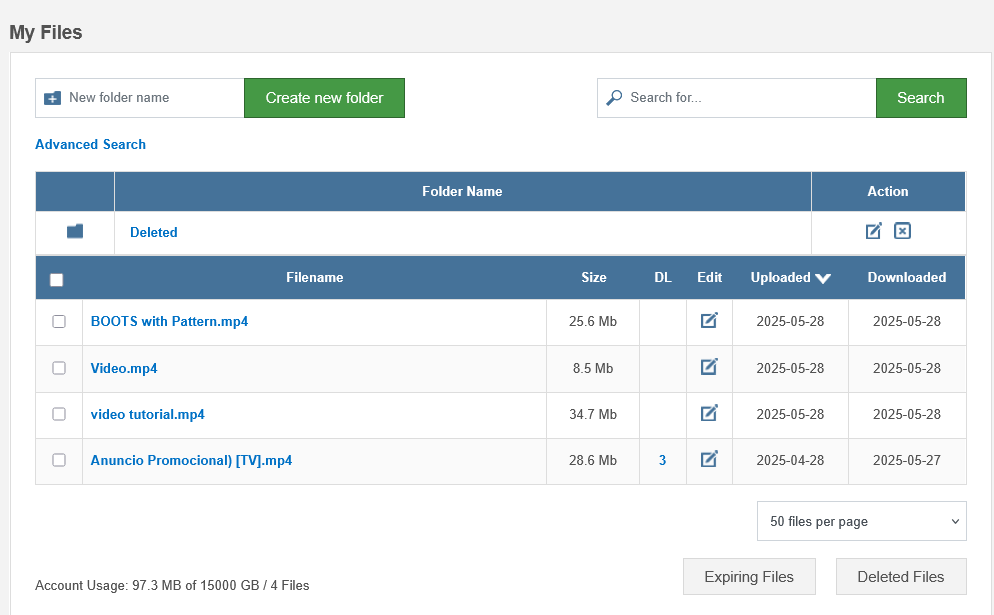Image resolution: width=994 pixels, height=615 pixels.
Task: Click the green Search button
Action: pos(920,98)
